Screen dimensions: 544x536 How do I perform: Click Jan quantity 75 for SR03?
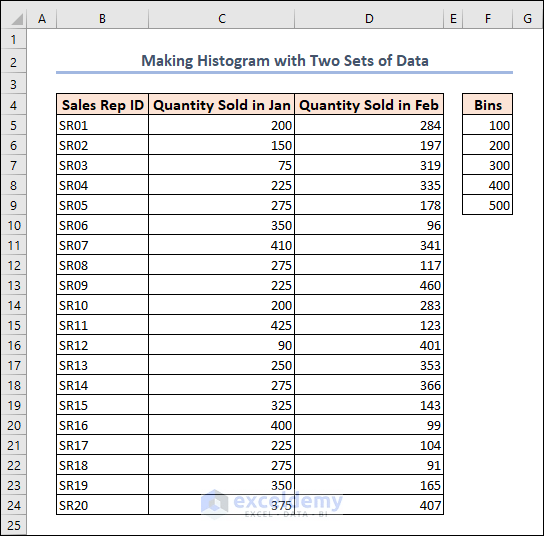[221, 165]
